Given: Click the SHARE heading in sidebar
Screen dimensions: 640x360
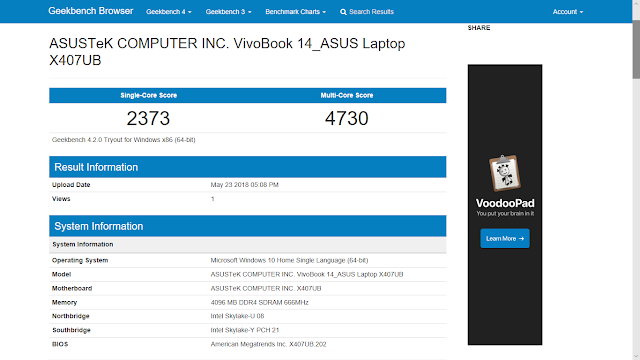Looking at the screenshot, I should [x=479, y=28].
